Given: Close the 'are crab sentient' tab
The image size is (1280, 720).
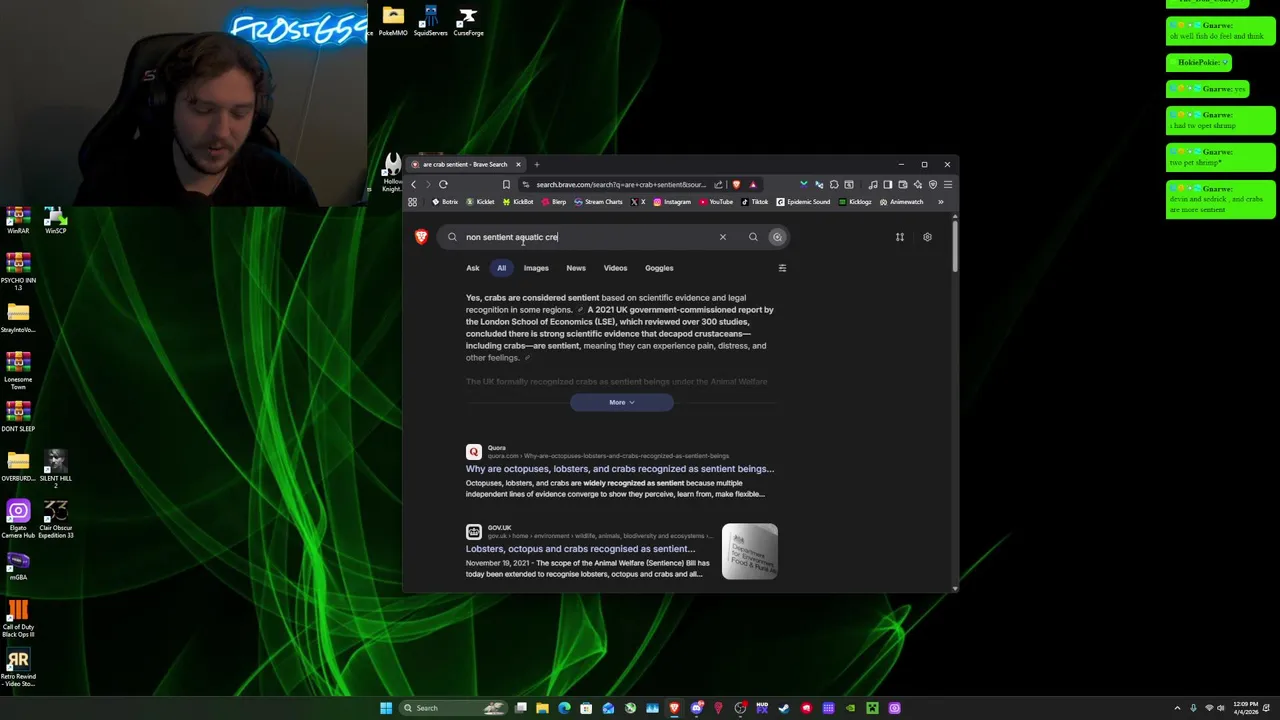Looking at the screenshot, I should pyautogui.click(x=518, y=164).
